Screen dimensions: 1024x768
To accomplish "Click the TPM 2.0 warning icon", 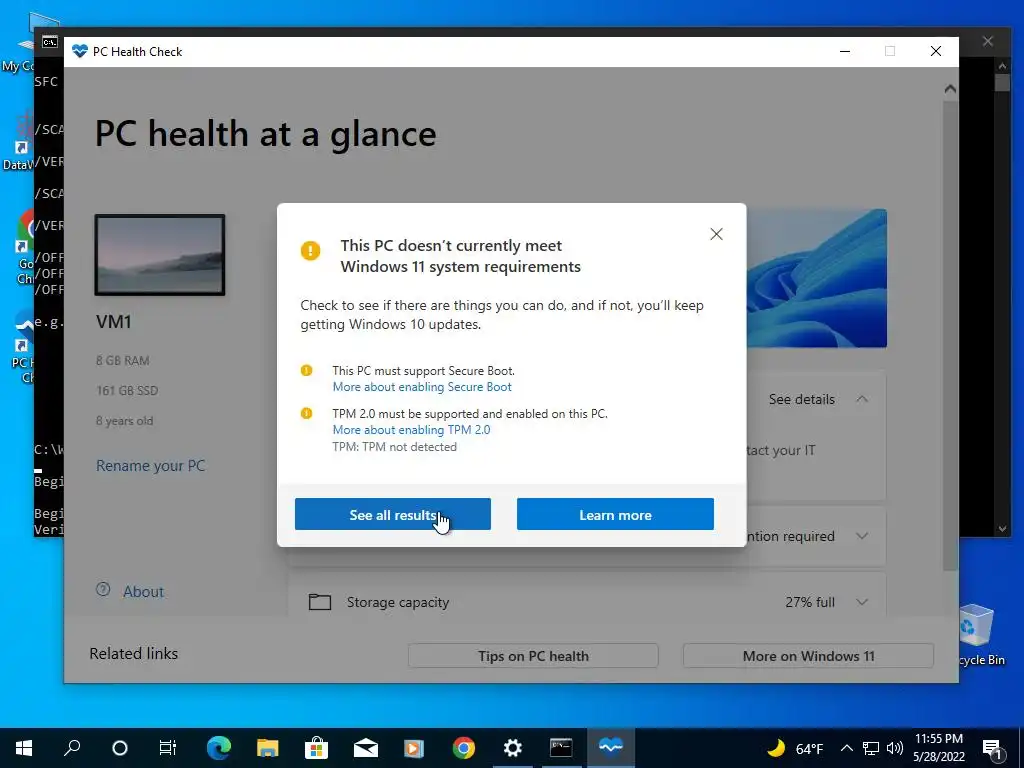I will (306, 413).
